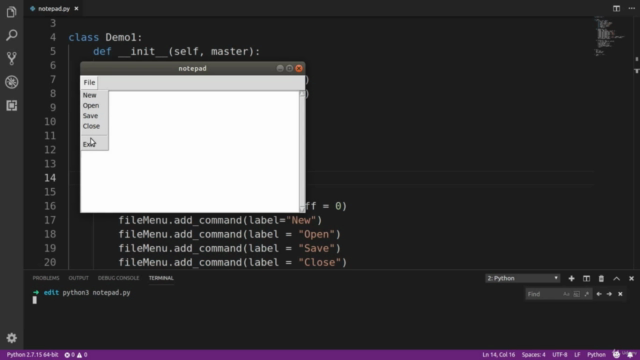Maximize the panel with the up chevron
The width and height of the screenshot is (640, 360).
(x=616, y=278)
